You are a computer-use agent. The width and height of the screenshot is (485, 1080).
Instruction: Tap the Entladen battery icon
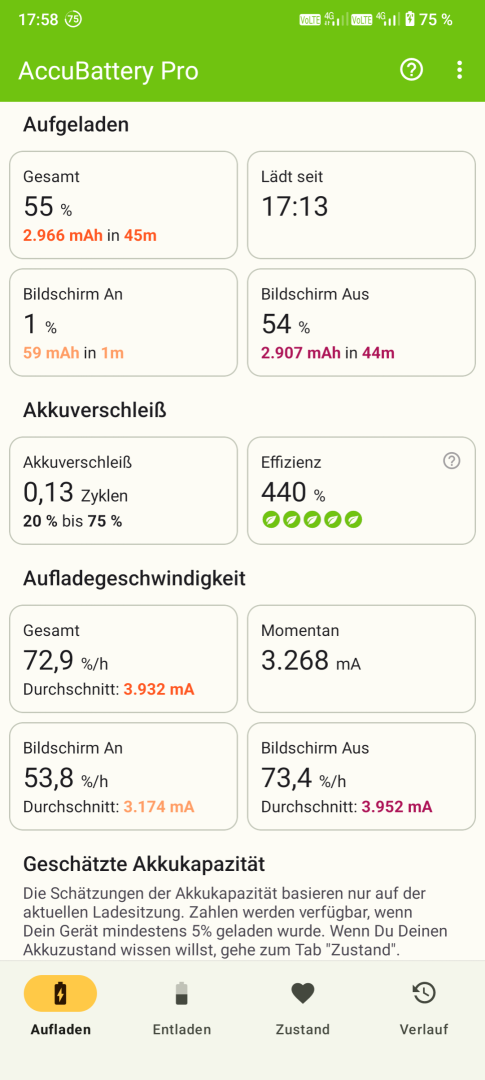[181, 993]
